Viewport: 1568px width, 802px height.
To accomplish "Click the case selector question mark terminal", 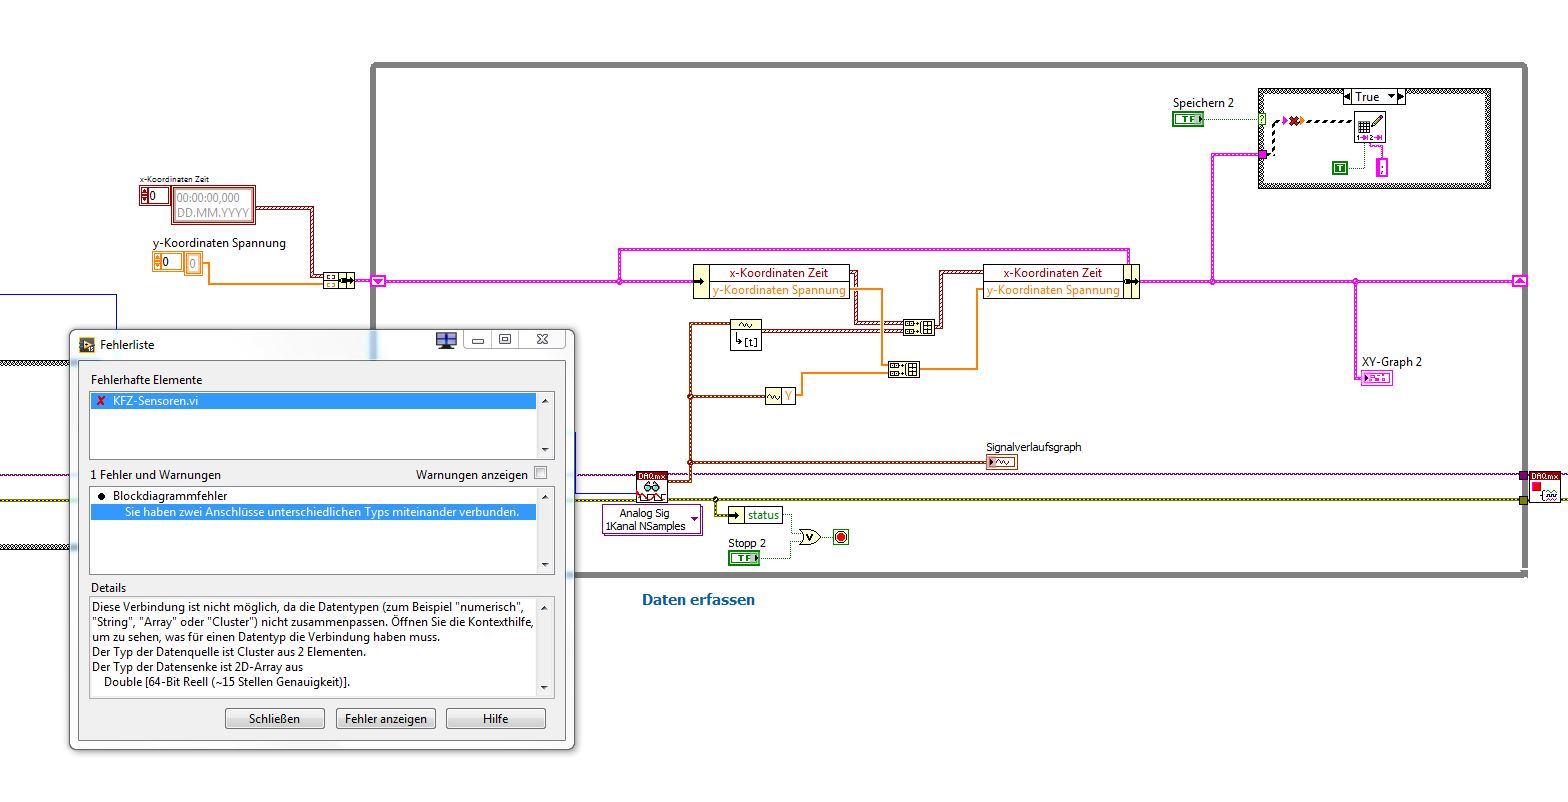I will pyautogui.click(x=1262, y=119).
